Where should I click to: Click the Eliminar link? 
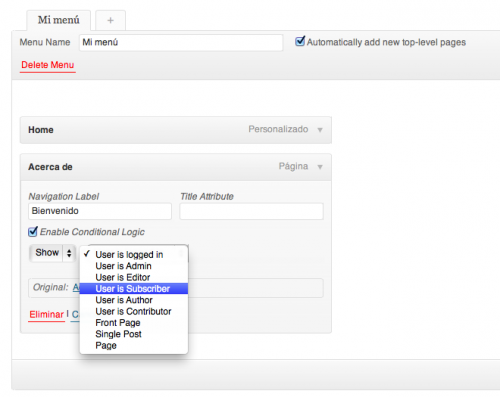click(x=46, y=314)
